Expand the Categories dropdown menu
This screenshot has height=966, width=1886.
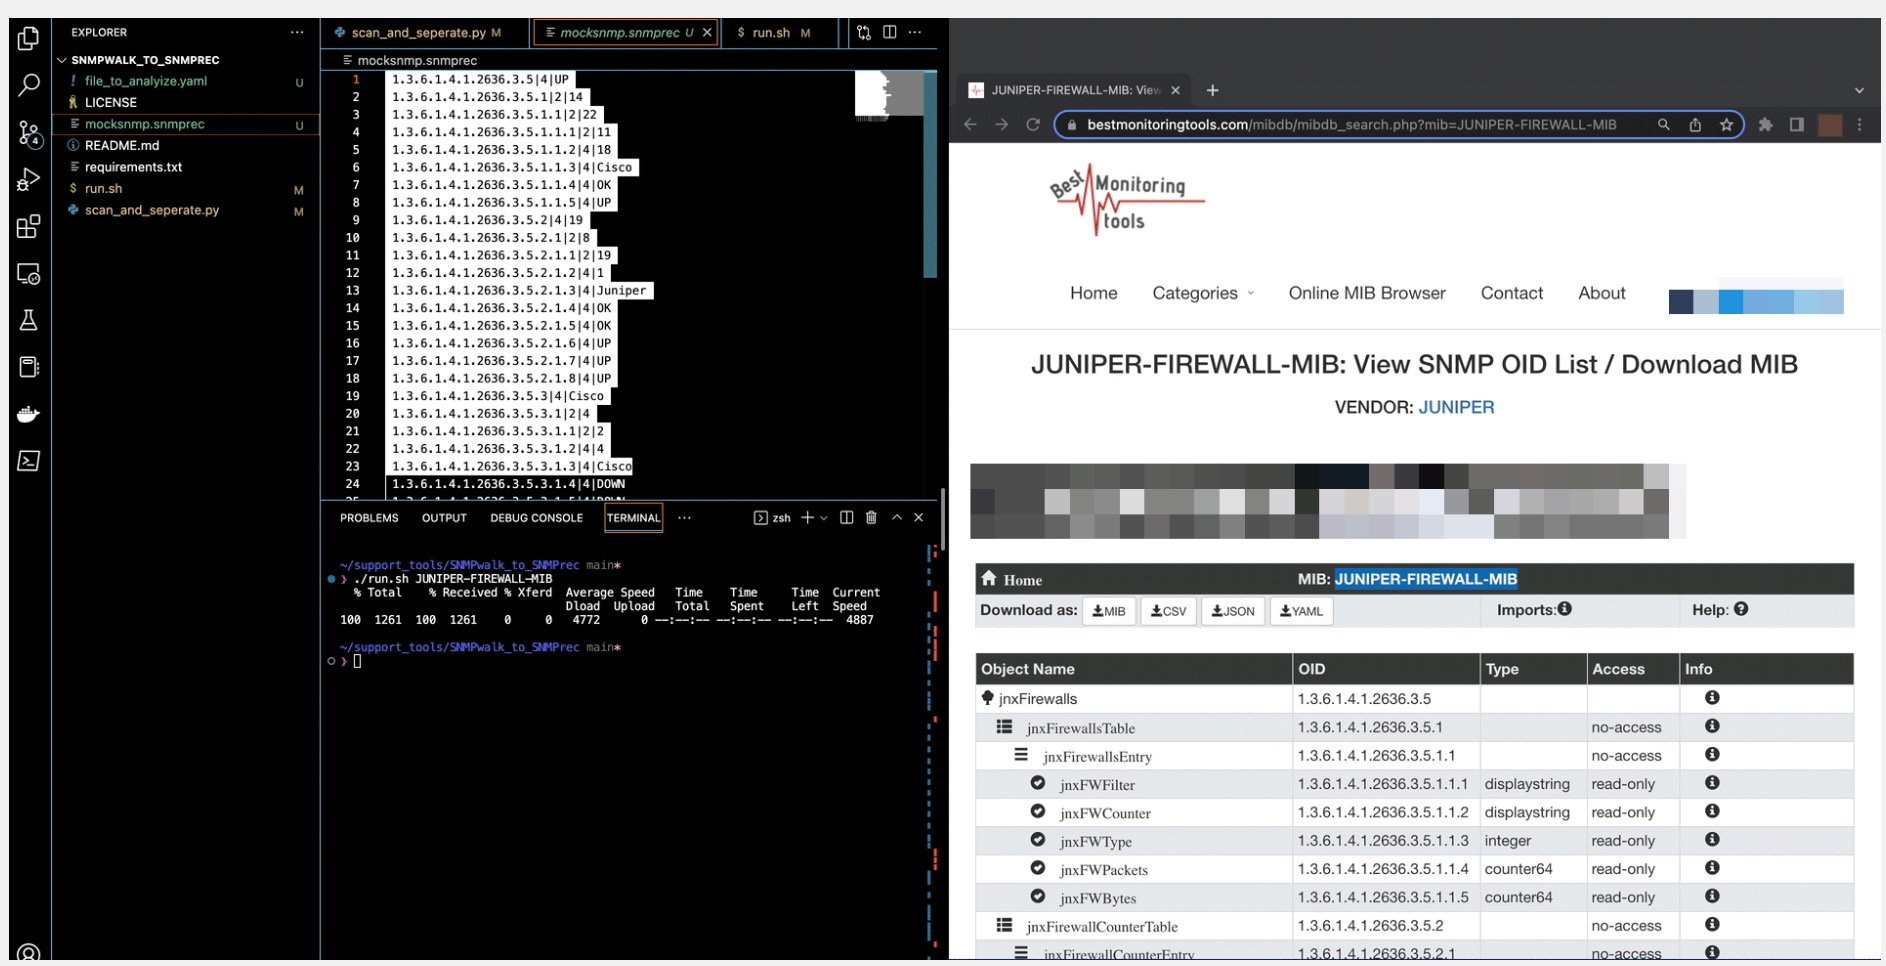[1202, 293]
